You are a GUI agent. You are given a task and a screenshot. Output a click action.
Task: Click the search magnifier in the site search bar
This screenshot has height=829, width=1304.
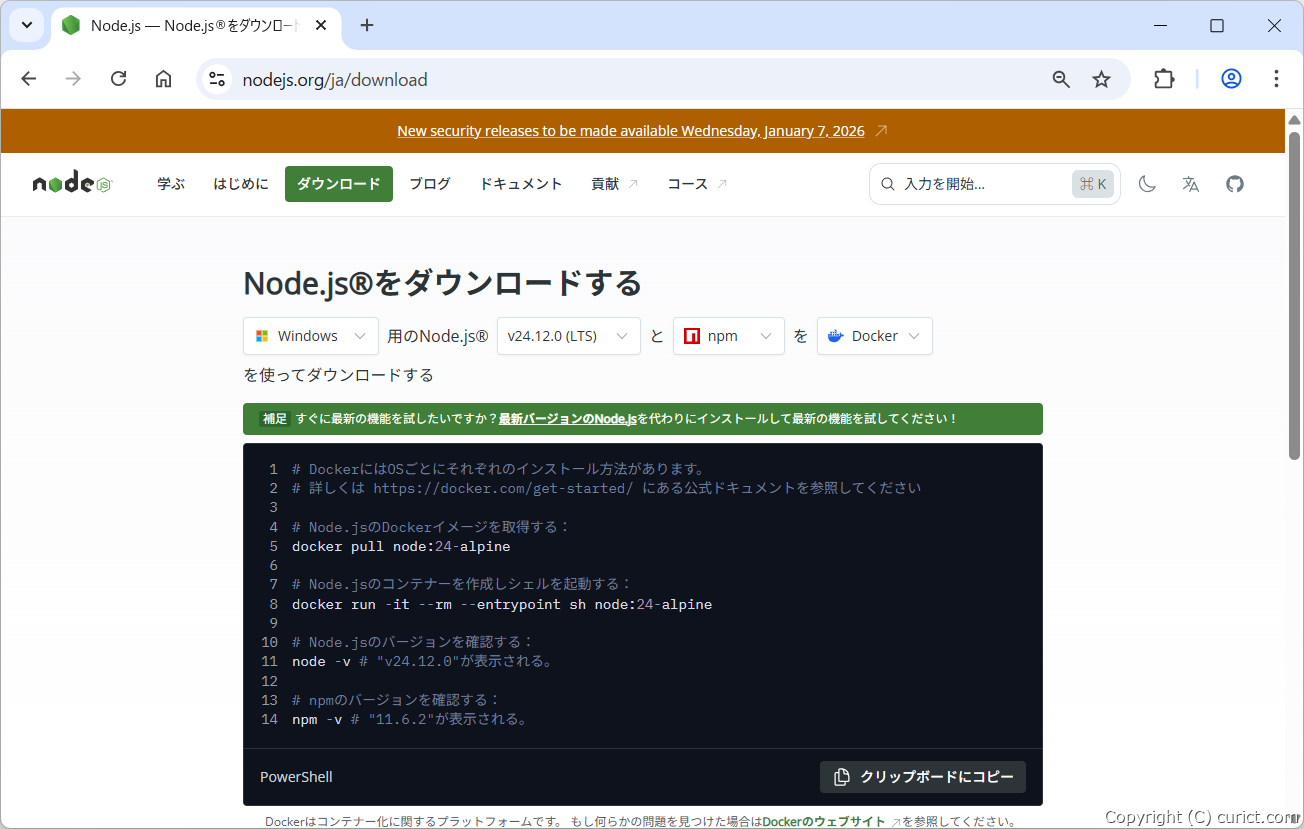[888, 184]
